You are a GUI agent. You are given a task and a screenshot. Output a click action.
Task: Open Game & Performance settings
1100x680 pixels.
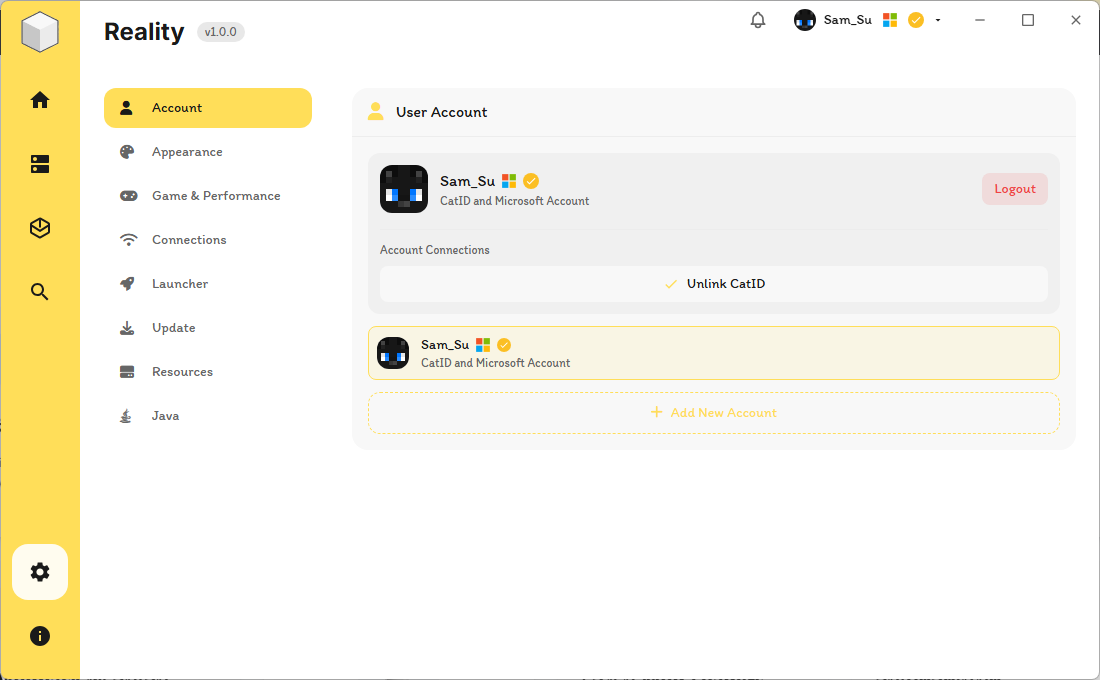tap(215, 196)
